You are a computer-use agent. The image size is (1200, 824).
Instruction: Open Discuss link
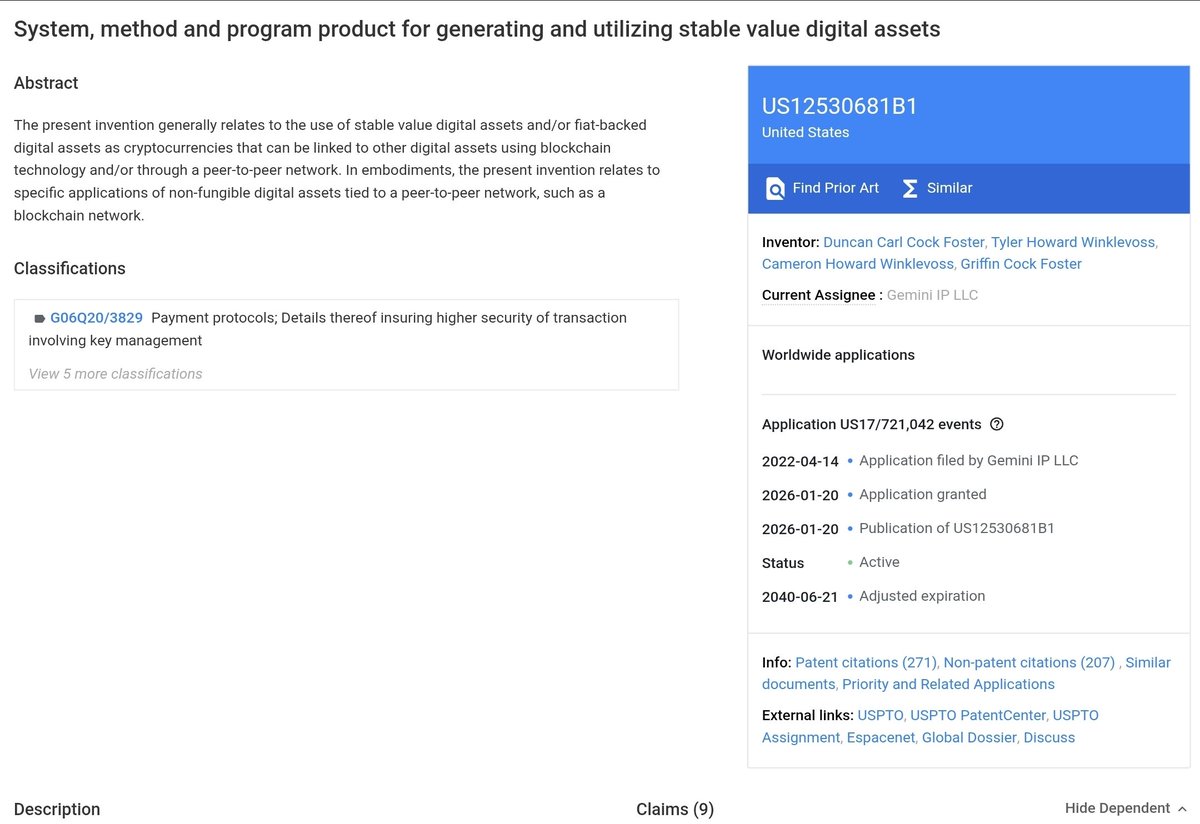1049,737
